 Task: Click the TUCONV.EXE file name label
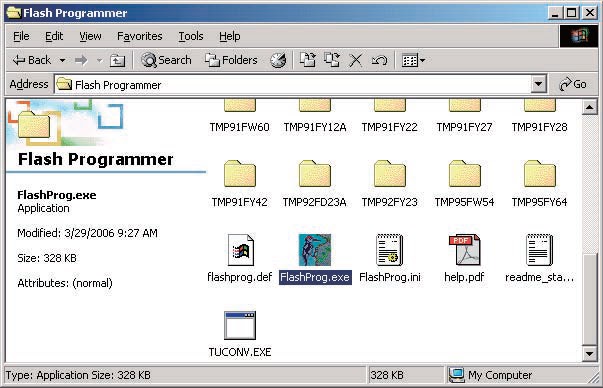coord(240,352)
